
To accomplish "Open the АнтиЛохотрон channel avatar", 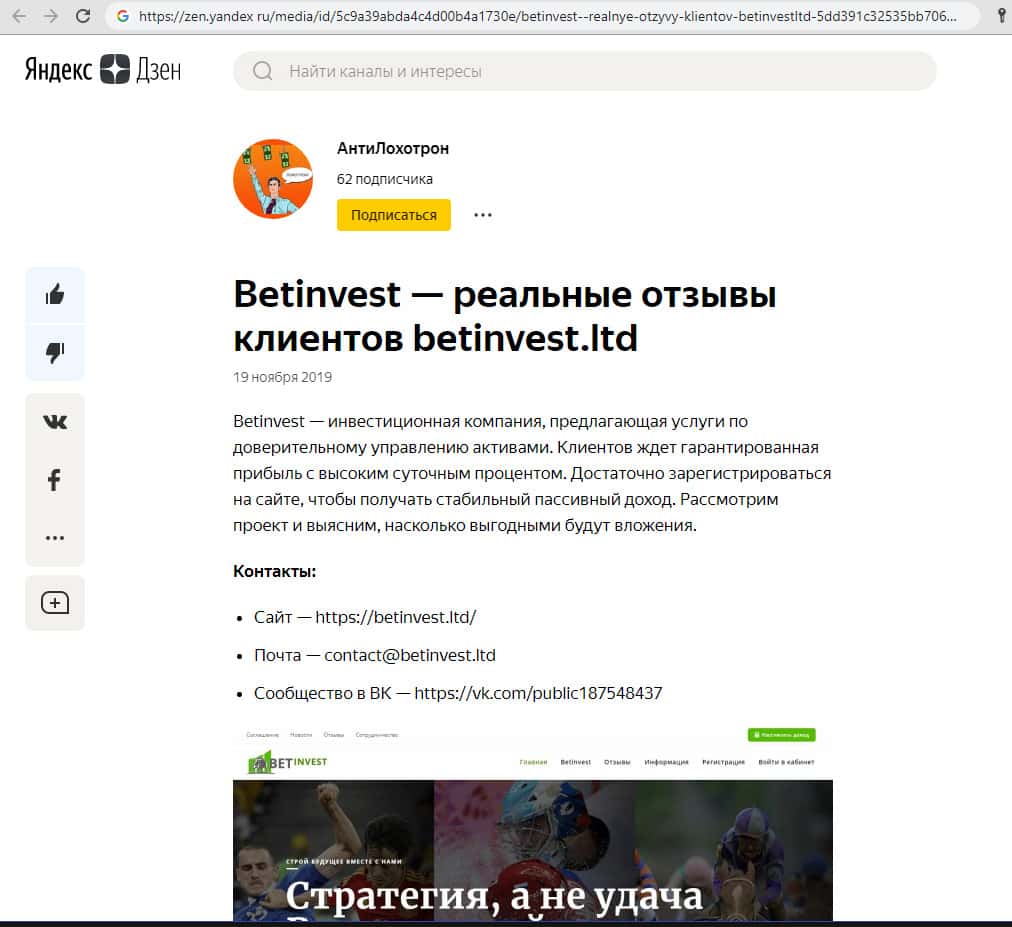I will coord(273,179).
